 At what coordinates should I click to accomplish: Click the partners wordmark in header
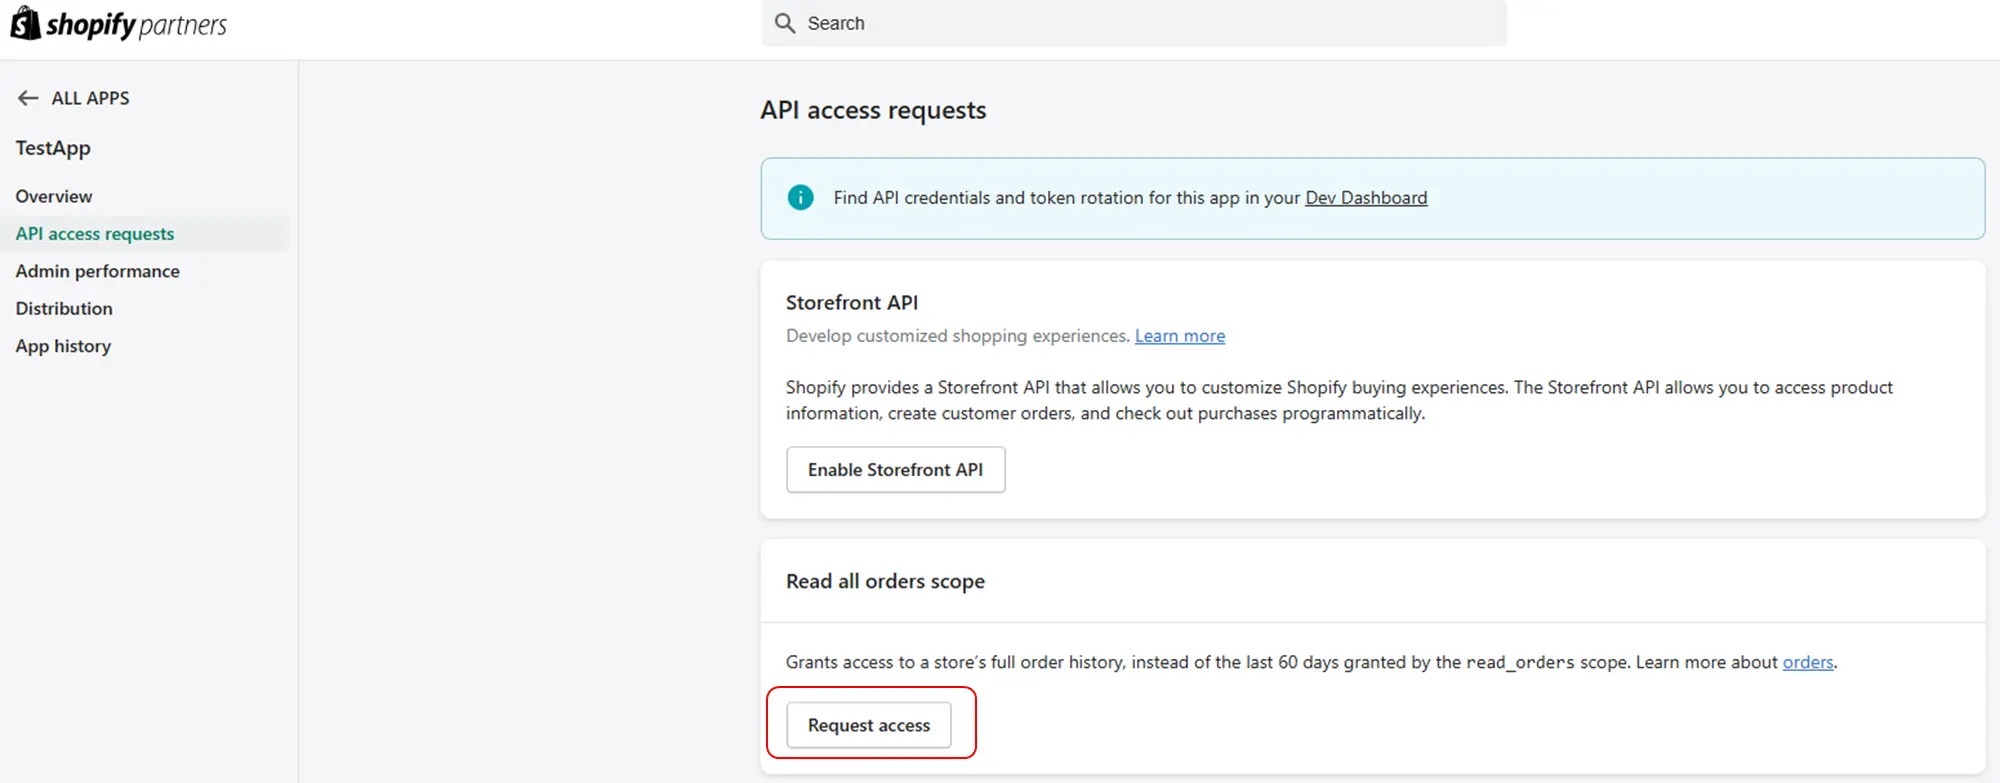pos(183,25)
